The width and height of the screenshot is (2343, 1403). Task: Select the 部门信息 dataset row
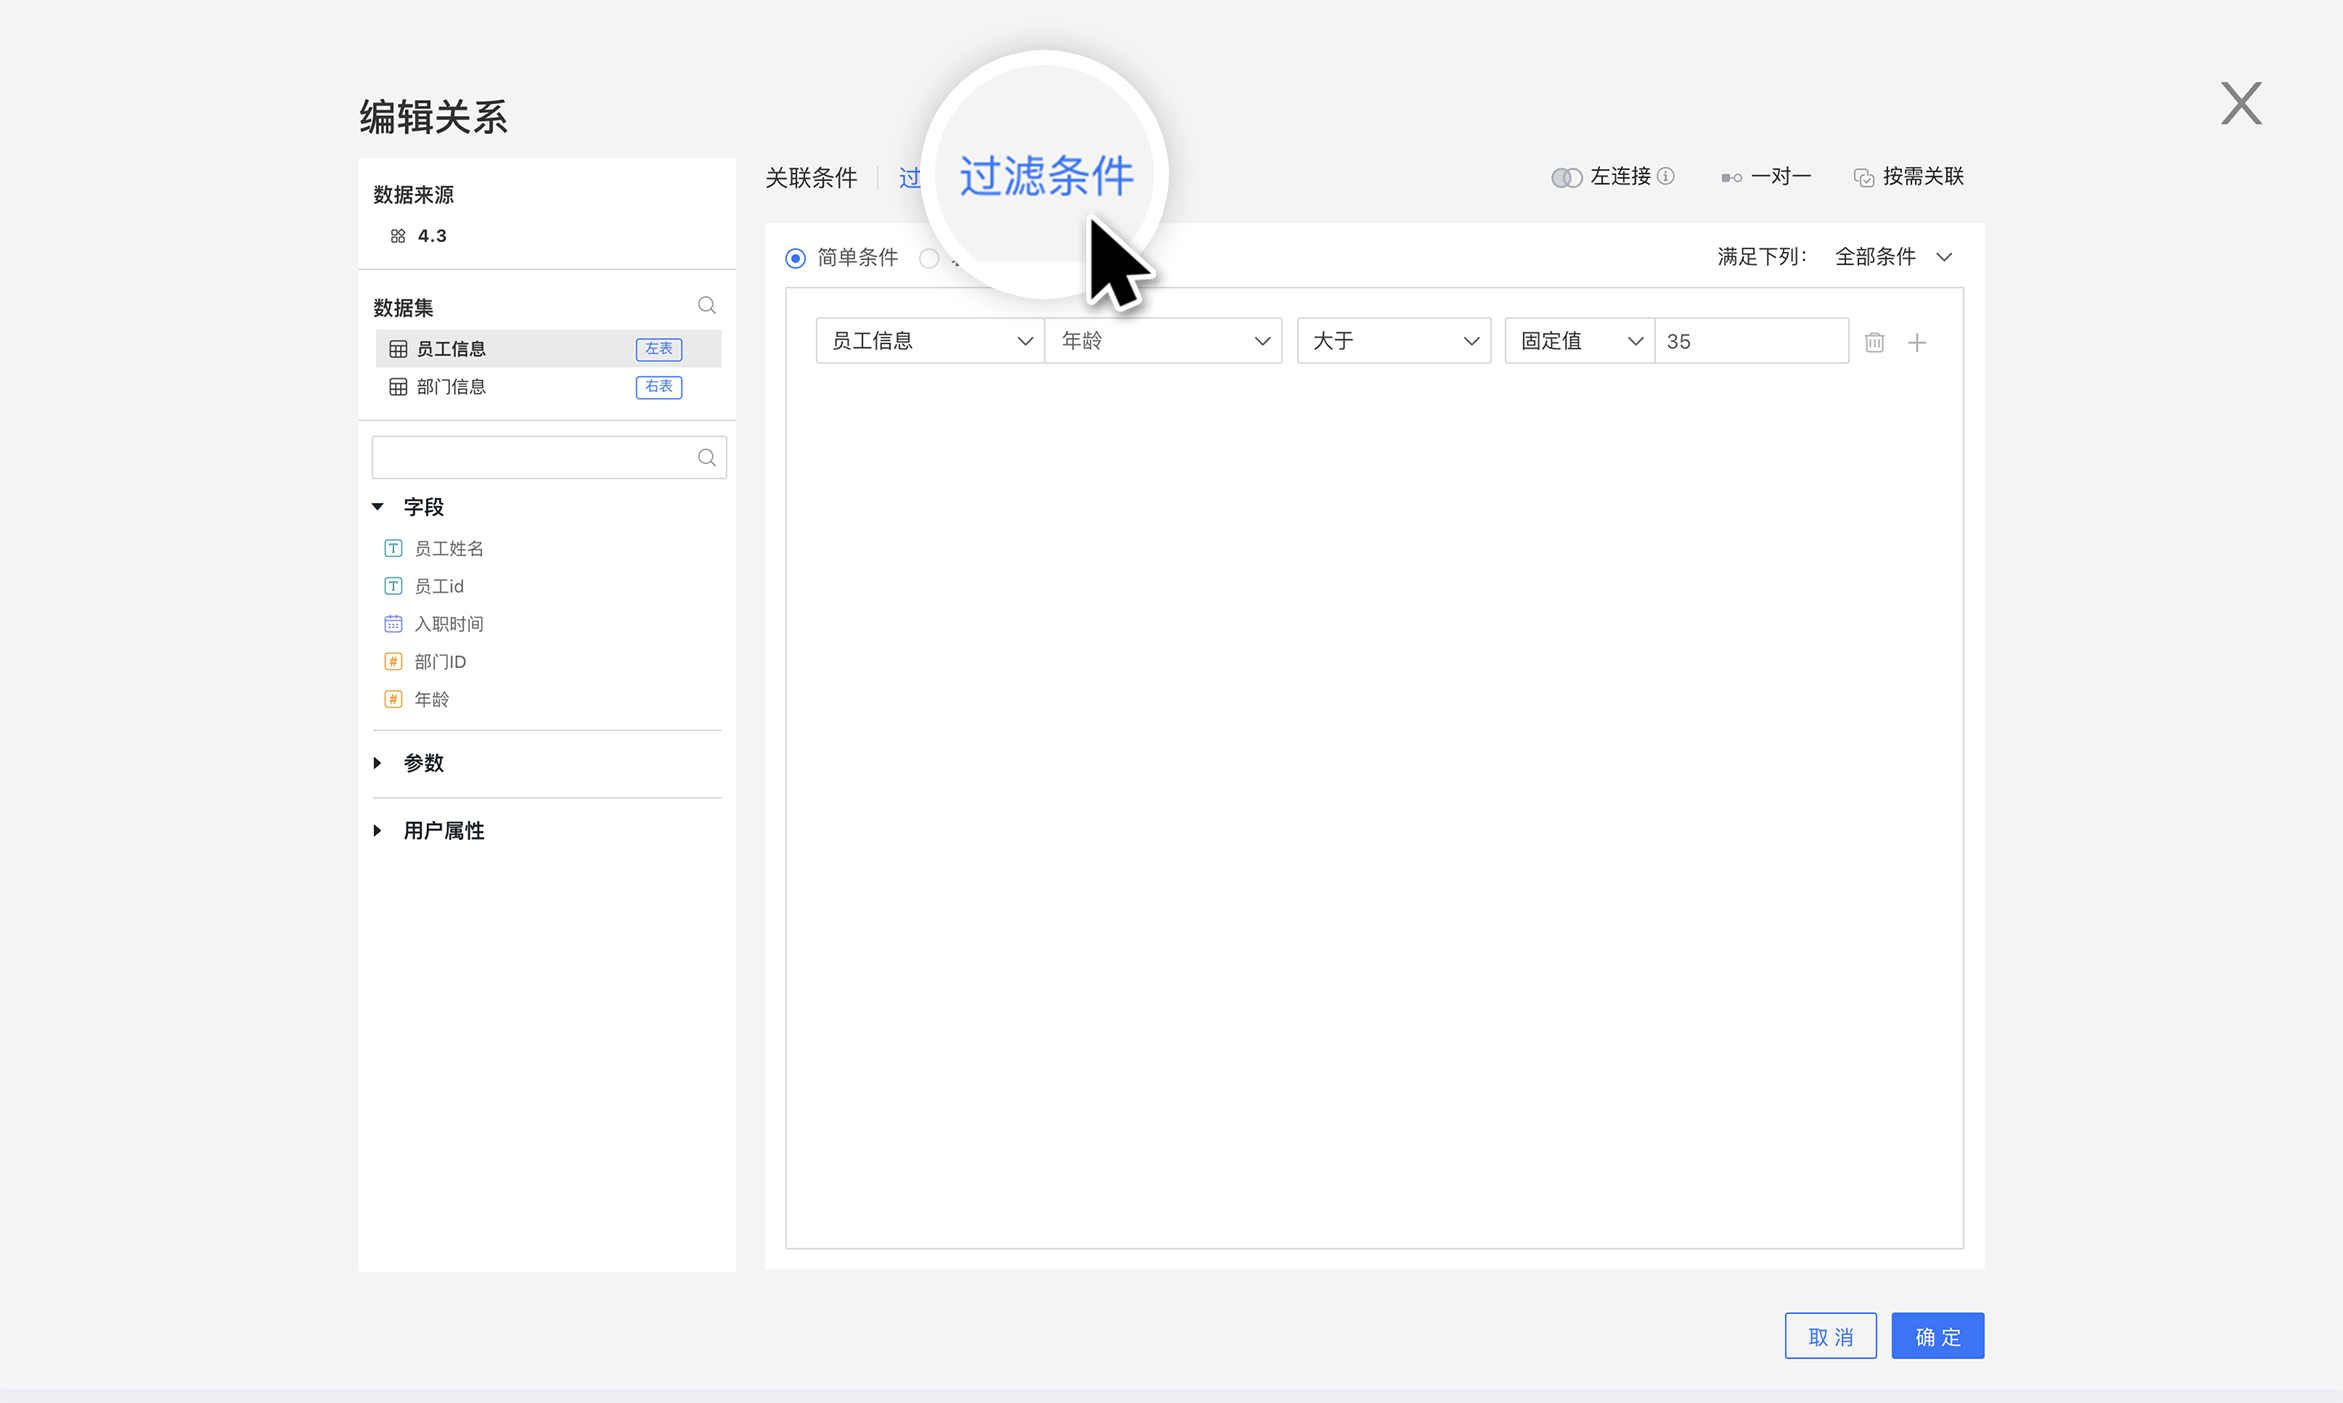(548, 387)
